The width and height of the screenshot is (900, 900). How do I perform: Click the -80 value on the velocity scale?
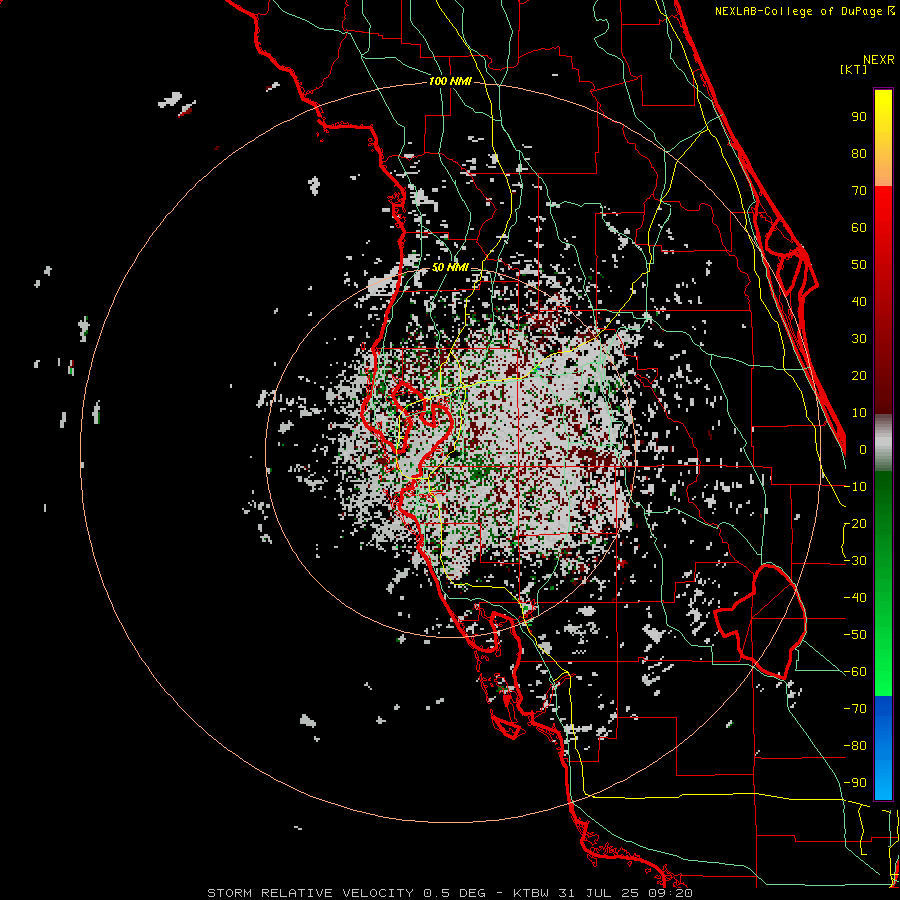(855, 746)
